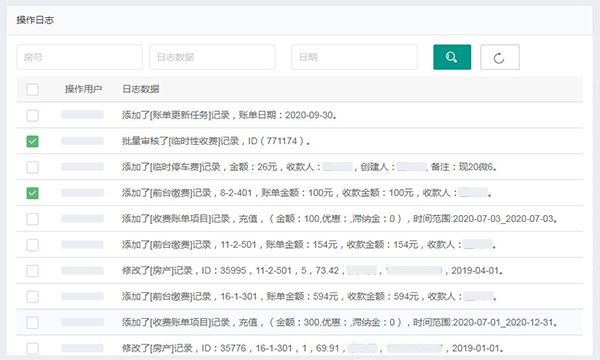The height and width of the screenshot is (360, 600).
Task: Uncheck the 8-2-401 前台缴费 row checkbox
Action: coord(33,193)
